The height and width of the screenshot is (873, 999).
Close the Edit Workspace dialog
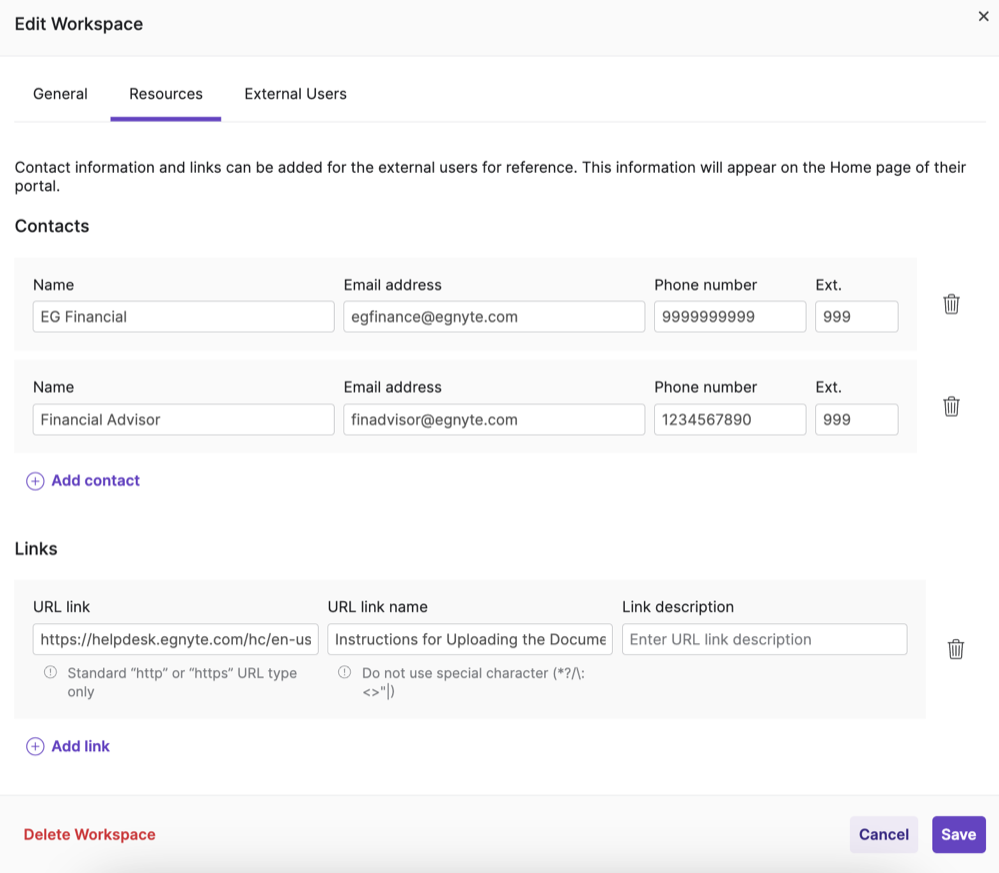[984, 17]
